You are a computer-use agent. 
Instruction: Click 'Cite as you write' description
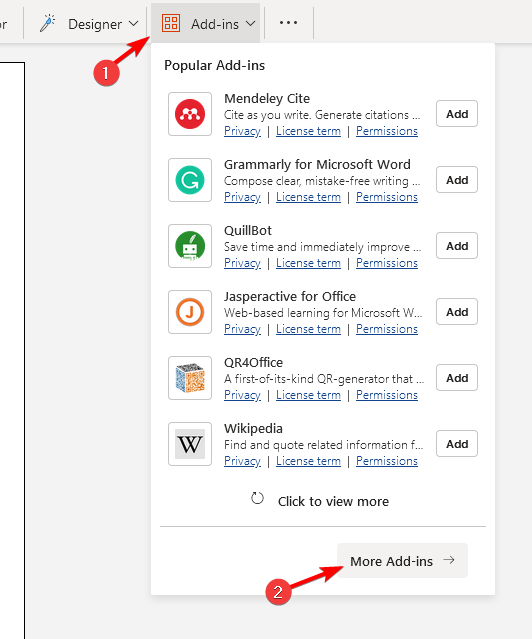322,115
